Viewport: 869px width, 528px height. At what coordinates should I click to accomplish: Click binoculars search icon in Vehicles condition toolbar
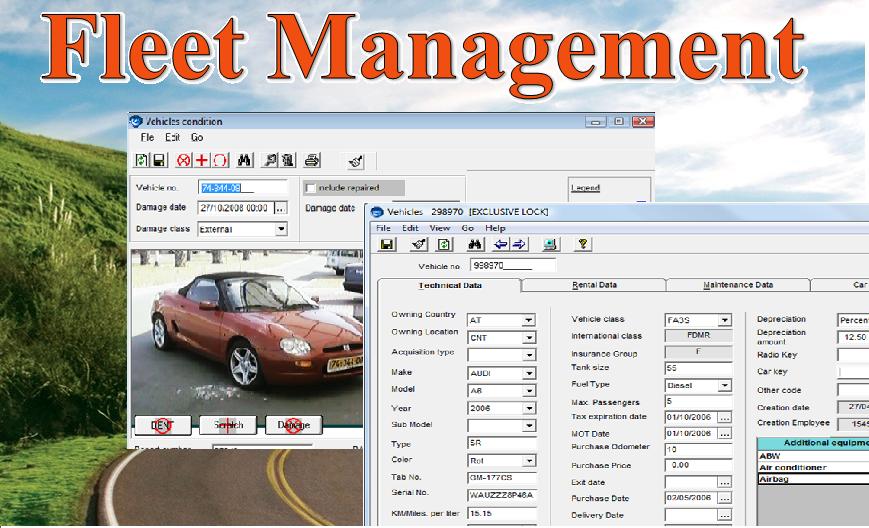(x=244, y=160)
